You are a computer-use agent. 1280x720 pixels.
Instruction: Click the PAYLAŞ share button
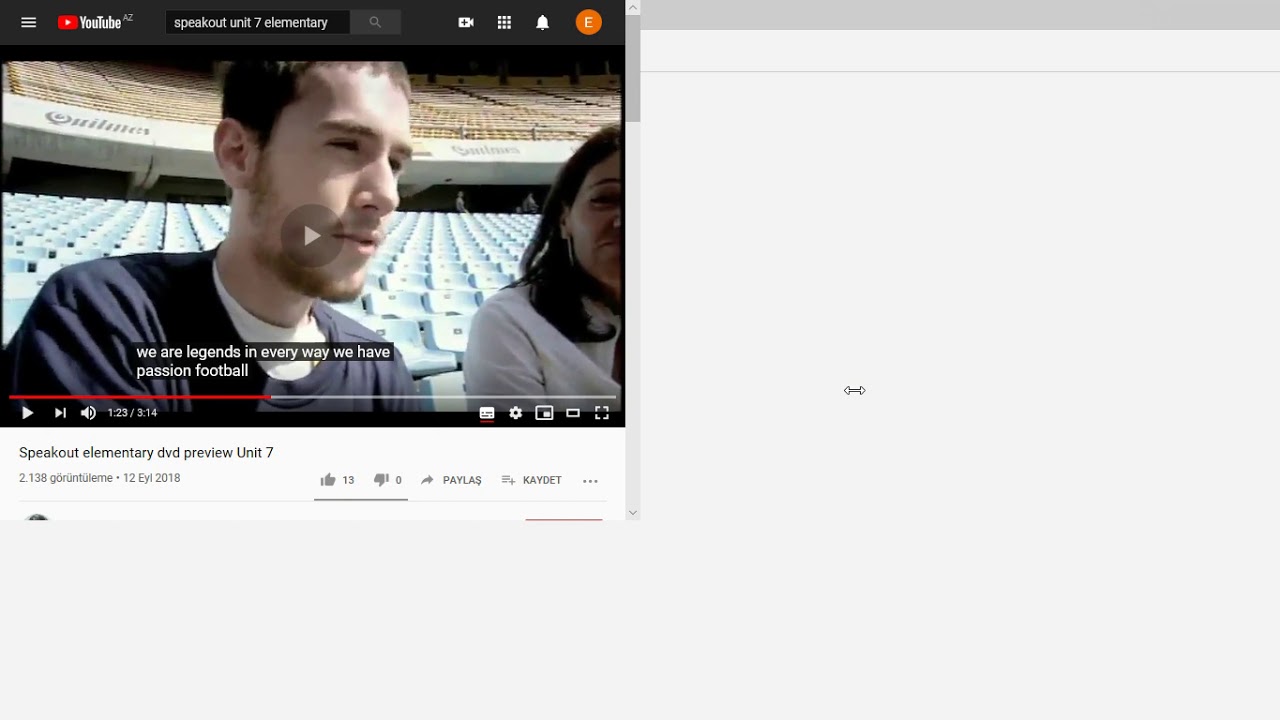[x=452, y=480]
